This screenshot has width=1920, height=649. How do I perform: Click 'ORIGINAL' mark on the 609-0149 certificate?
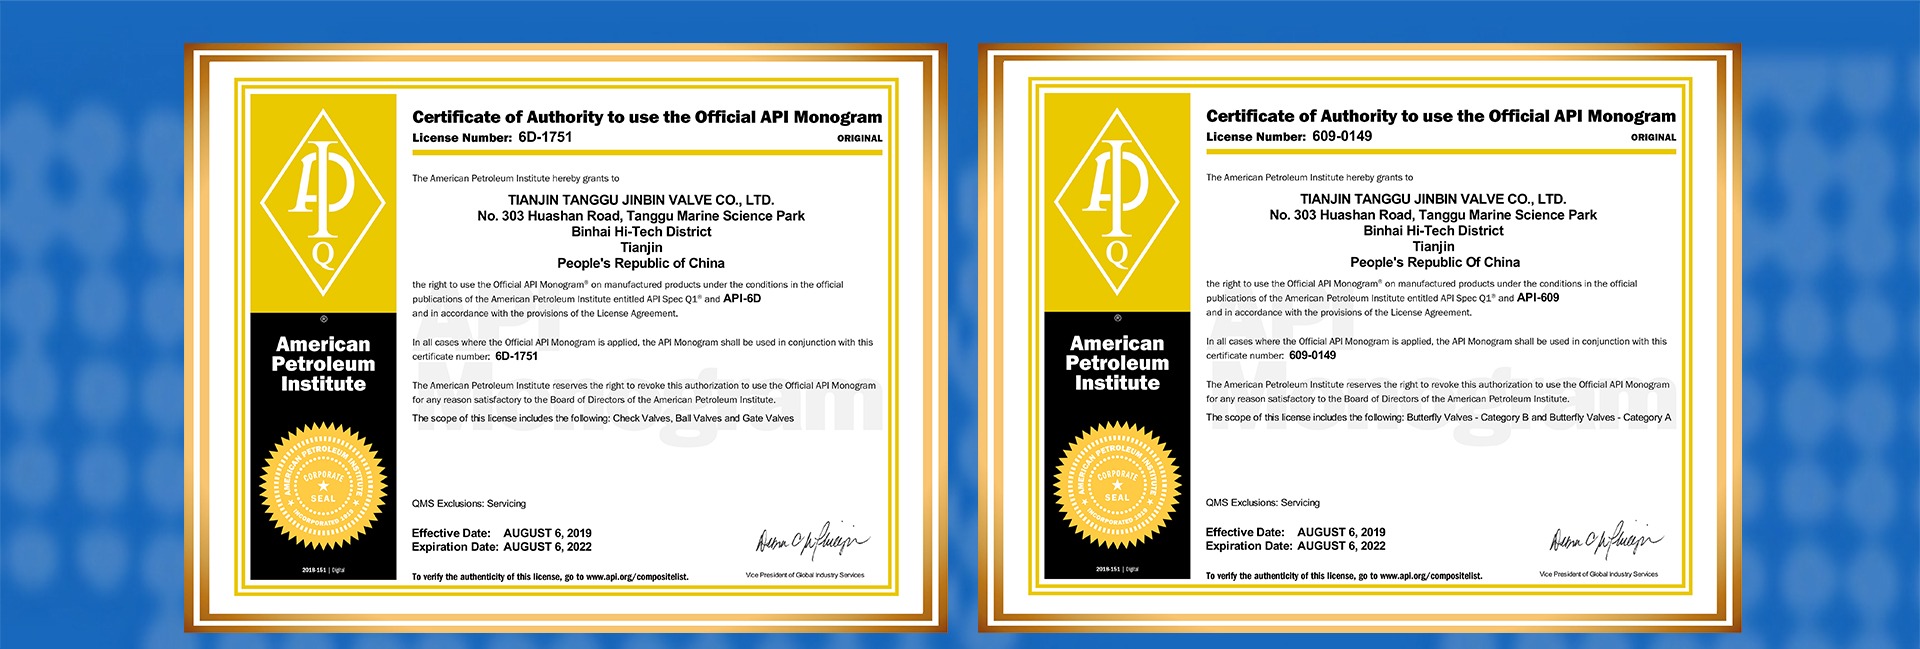(x=1654, y=138)
